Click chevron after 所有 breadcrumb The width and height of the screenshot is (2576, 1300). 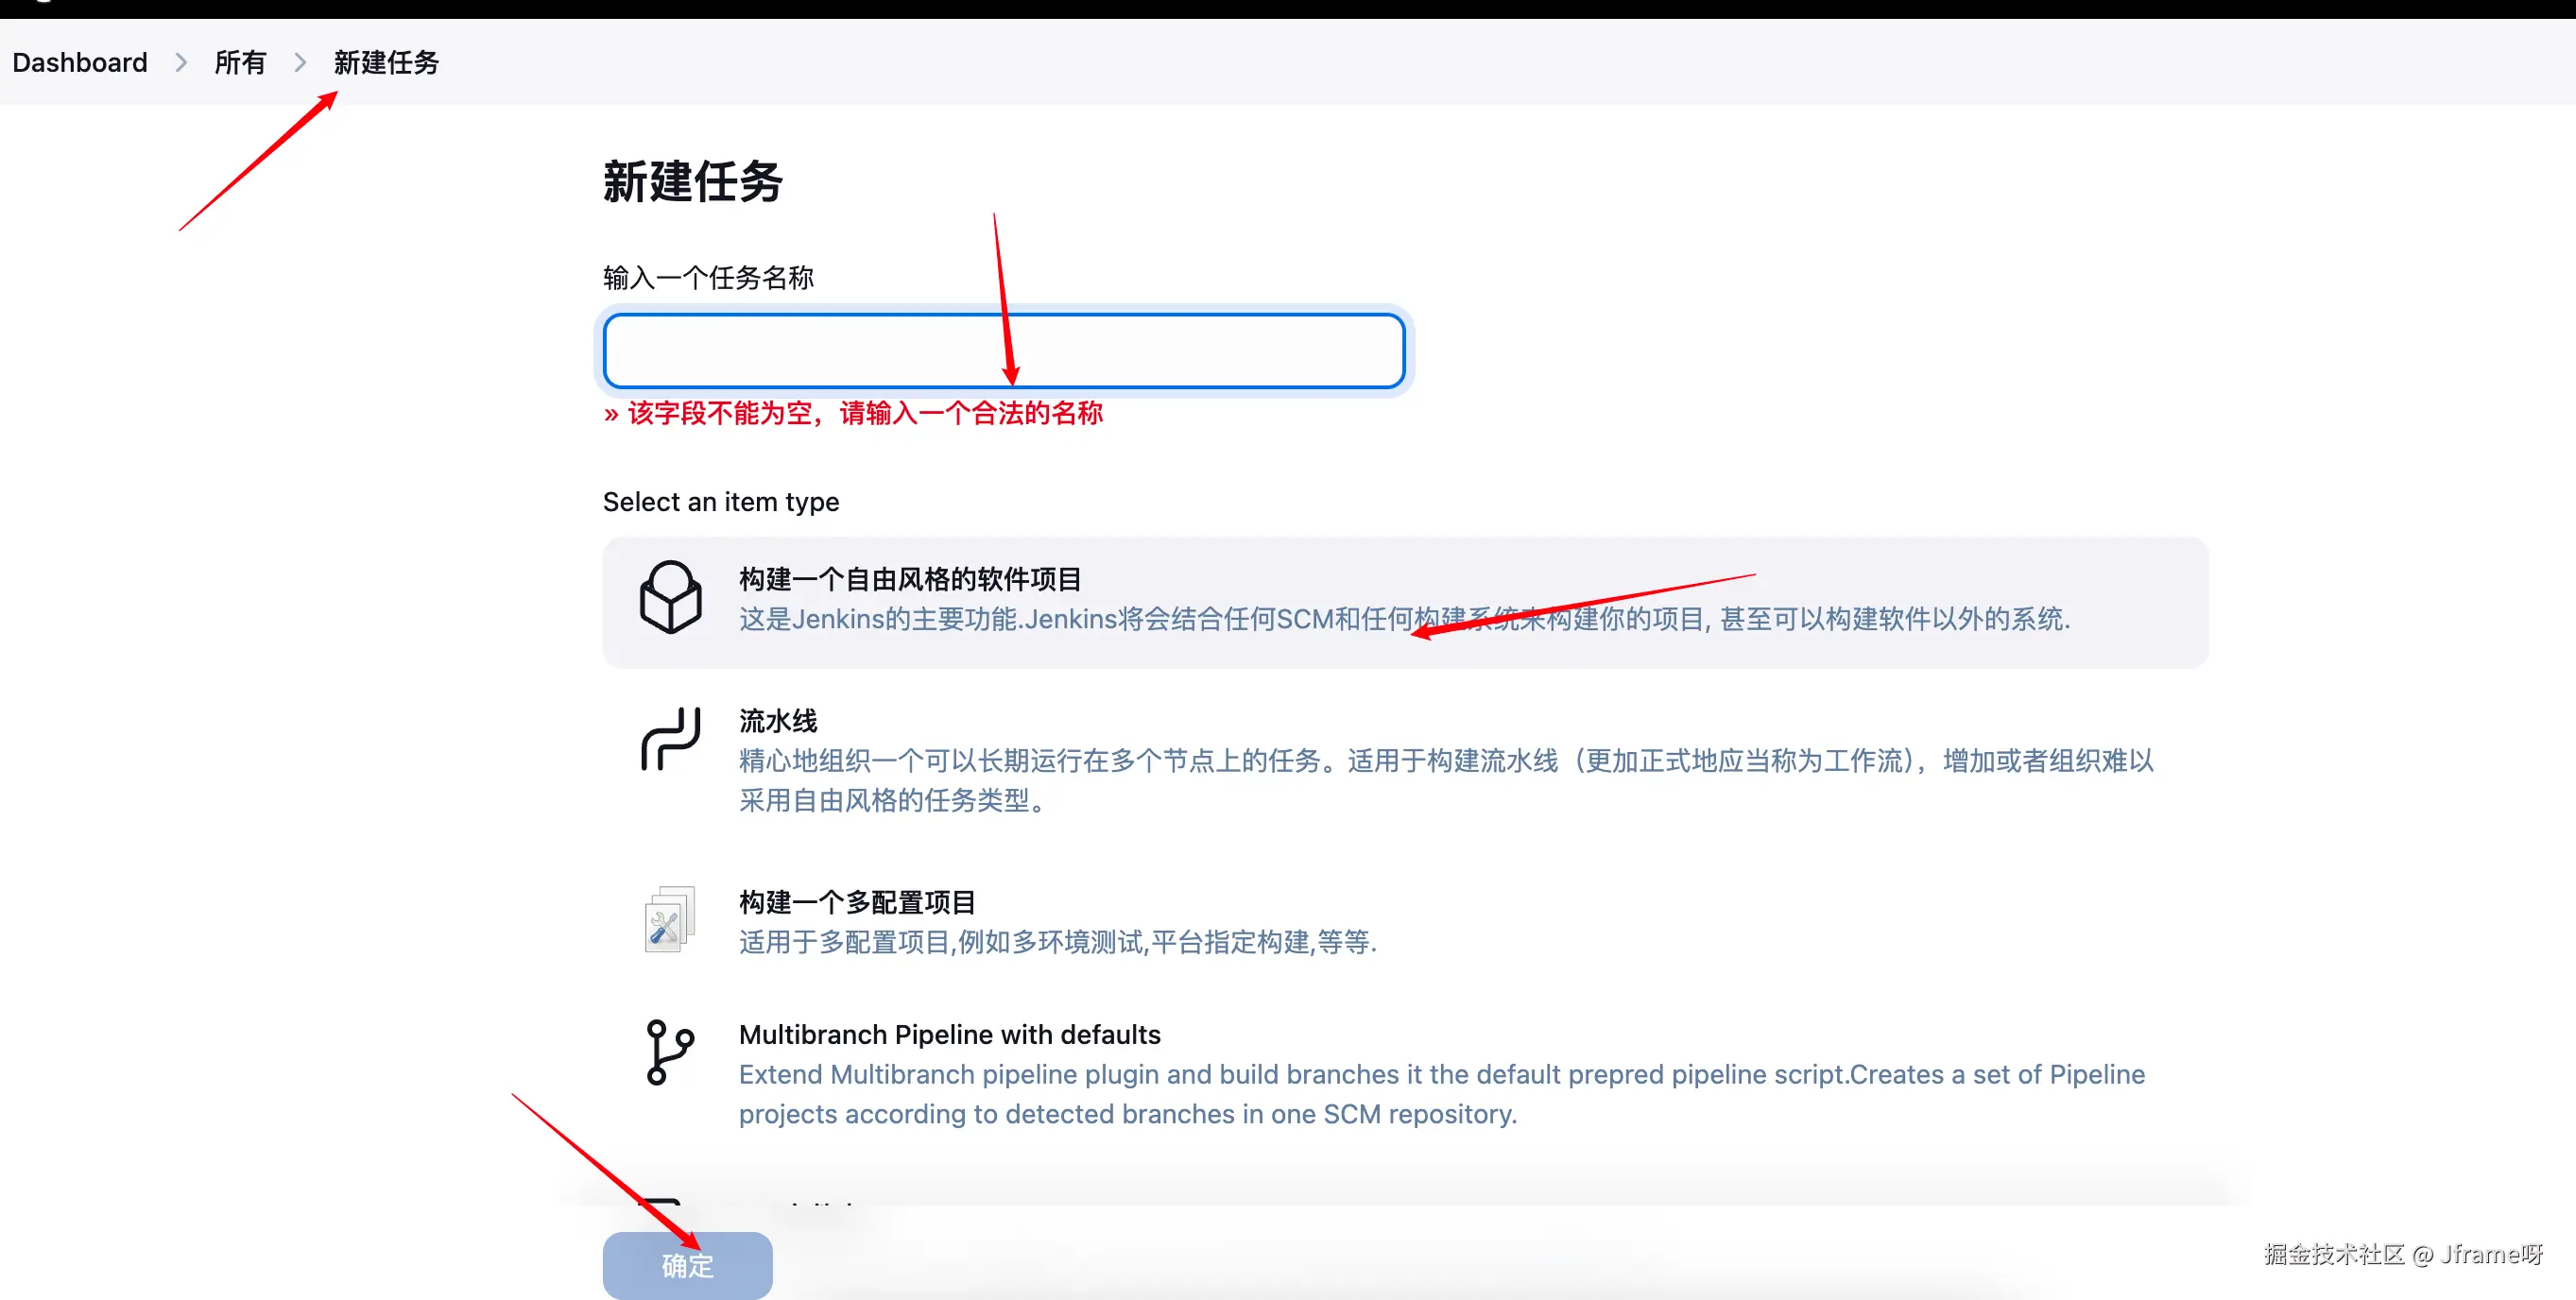[300, 62]
